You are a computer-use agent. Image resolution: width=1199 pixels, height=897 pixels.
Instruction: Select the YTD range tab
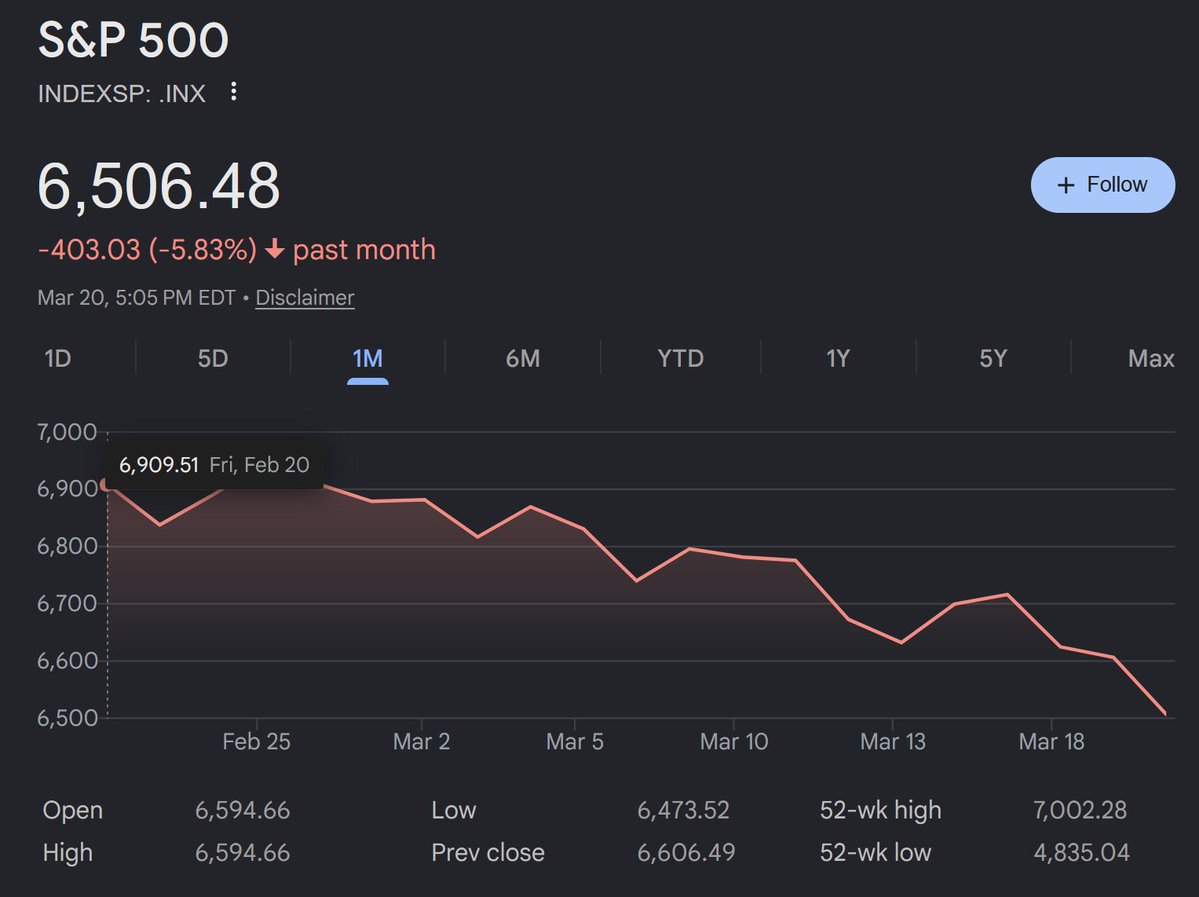[681, 358]
